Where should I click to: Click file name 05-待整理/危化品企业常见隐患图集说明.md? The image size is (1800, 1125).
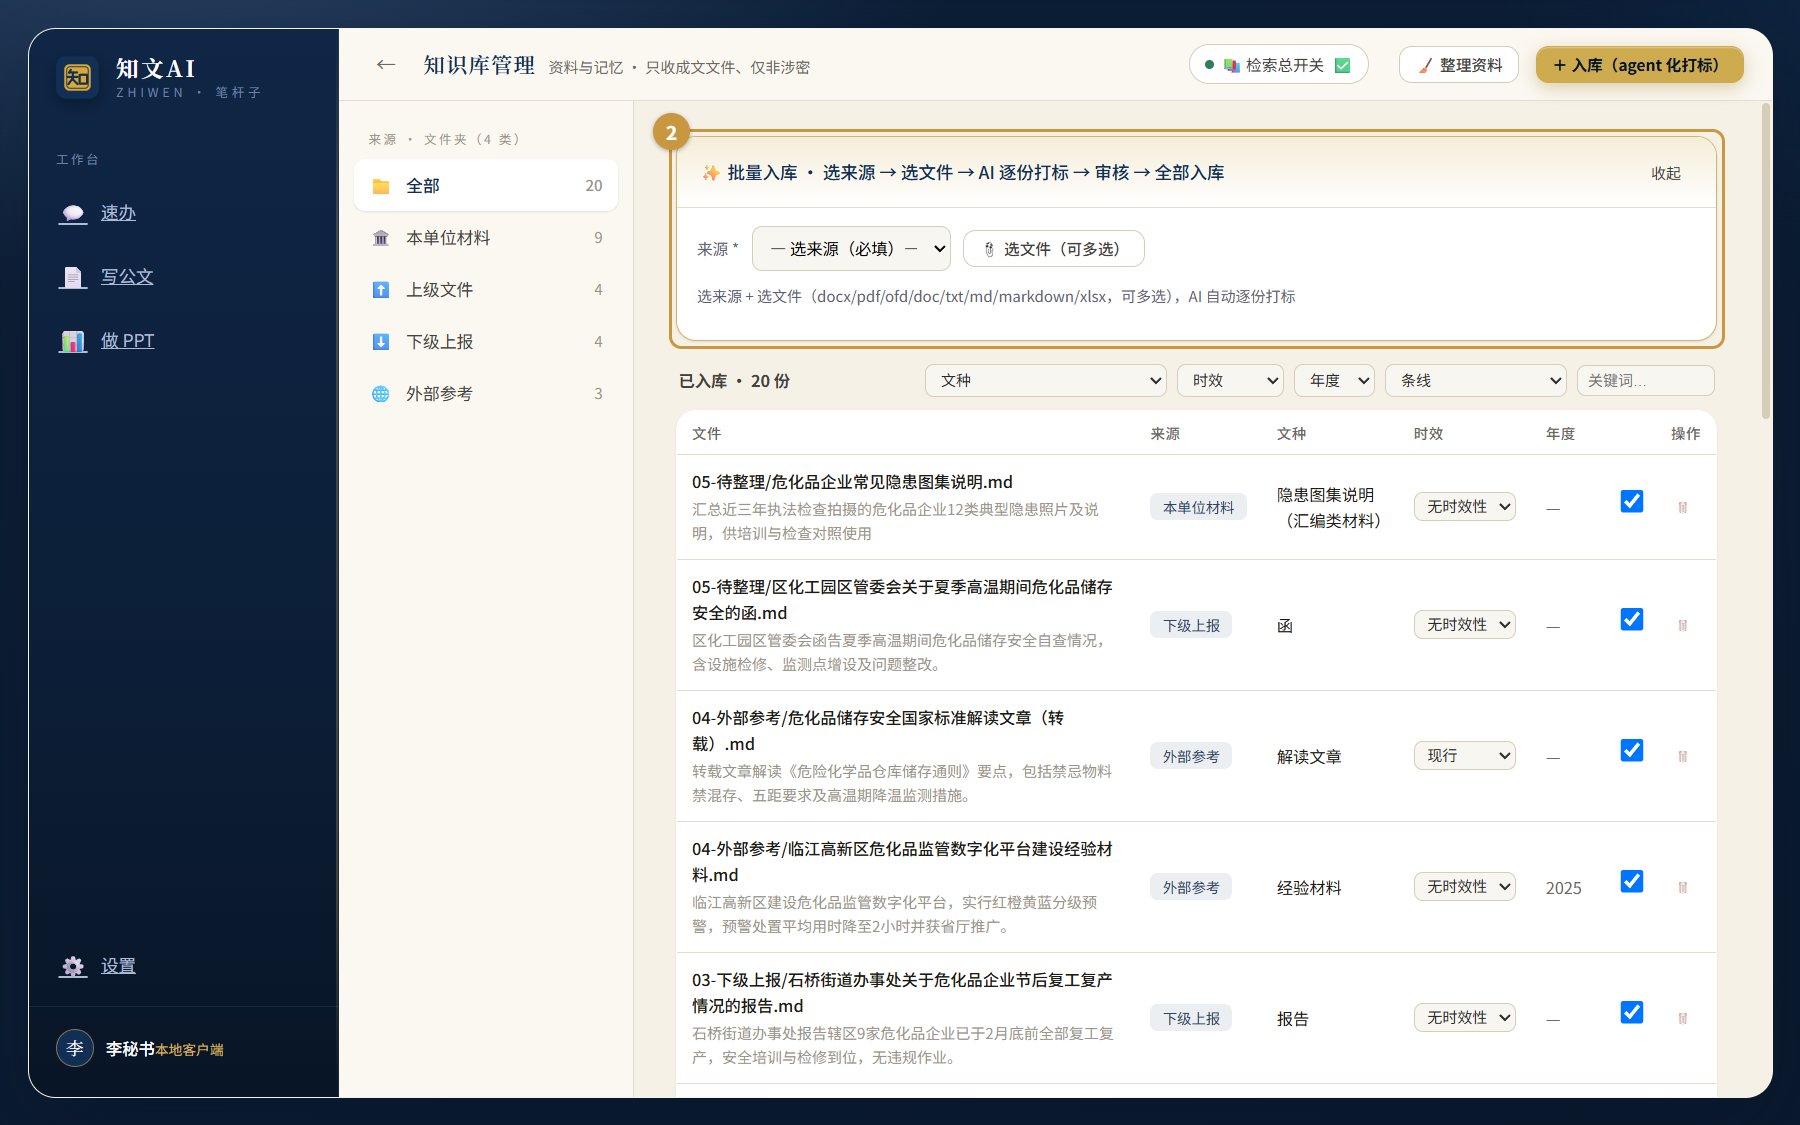tap(852, 482)
